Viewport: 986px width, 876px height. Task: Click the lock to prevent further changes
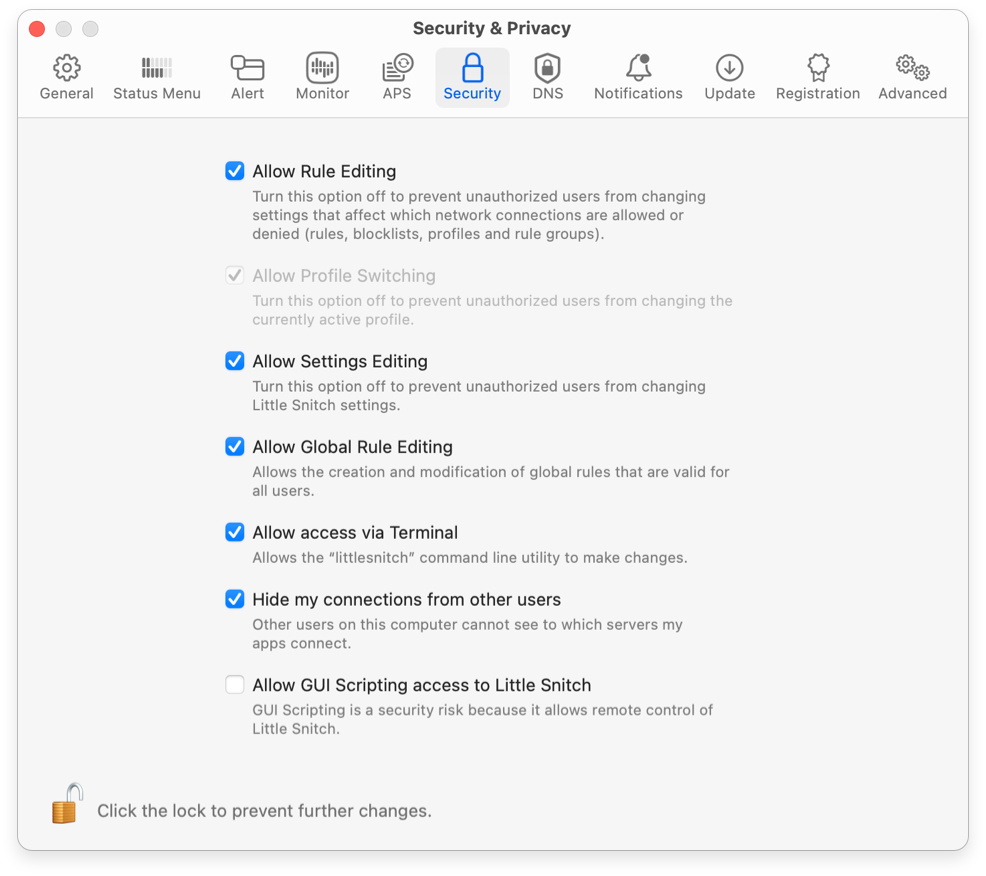tap(67, 804)
